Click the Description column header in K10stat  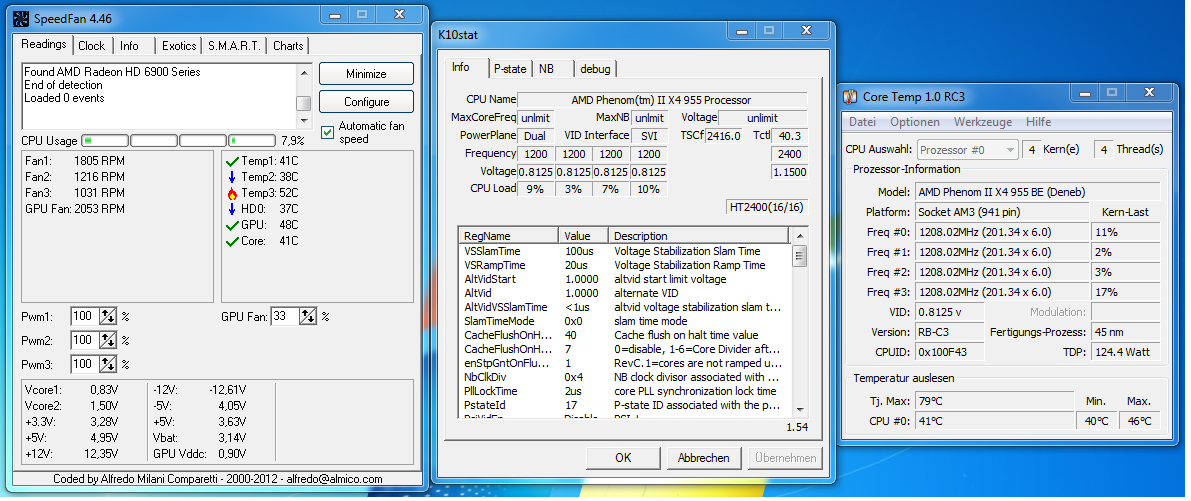coord(699,236)
